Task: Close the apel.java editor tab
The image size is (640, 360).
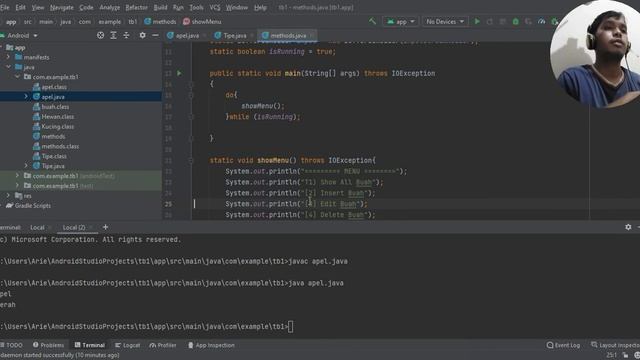Action: (204, 36)
